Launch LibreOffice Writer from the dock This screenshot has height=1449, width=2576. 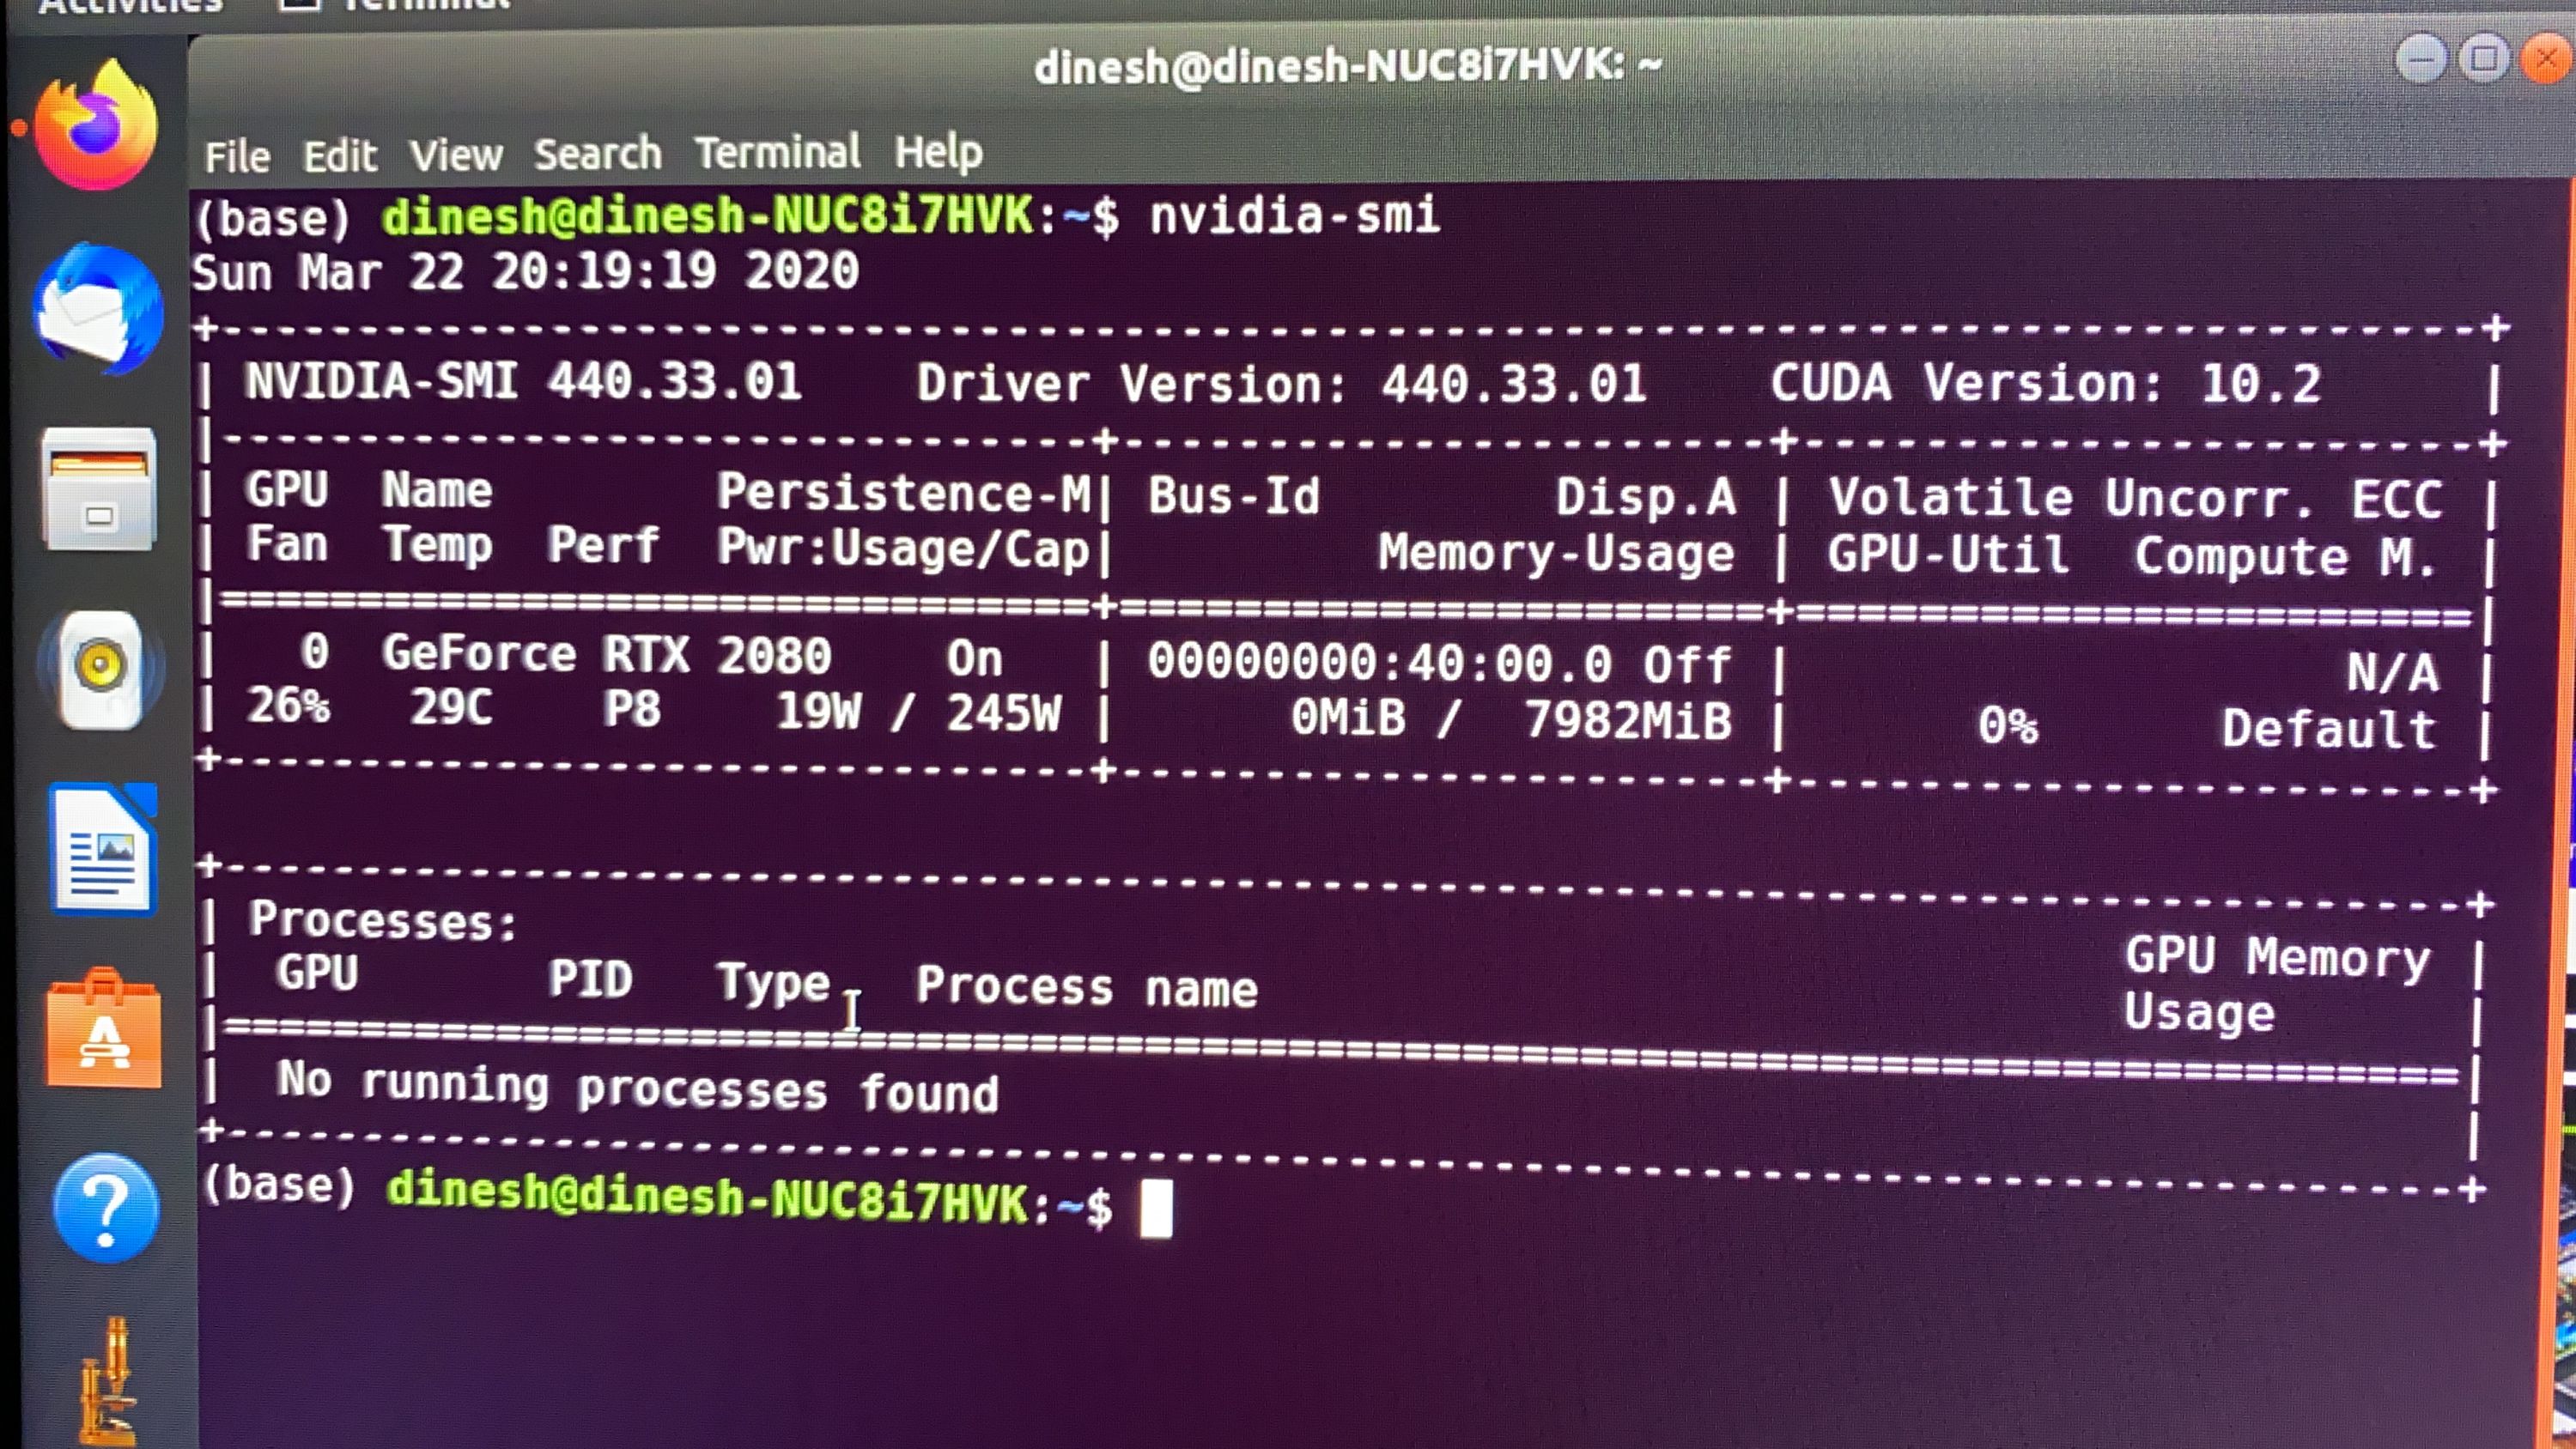[x=103, y=850]
